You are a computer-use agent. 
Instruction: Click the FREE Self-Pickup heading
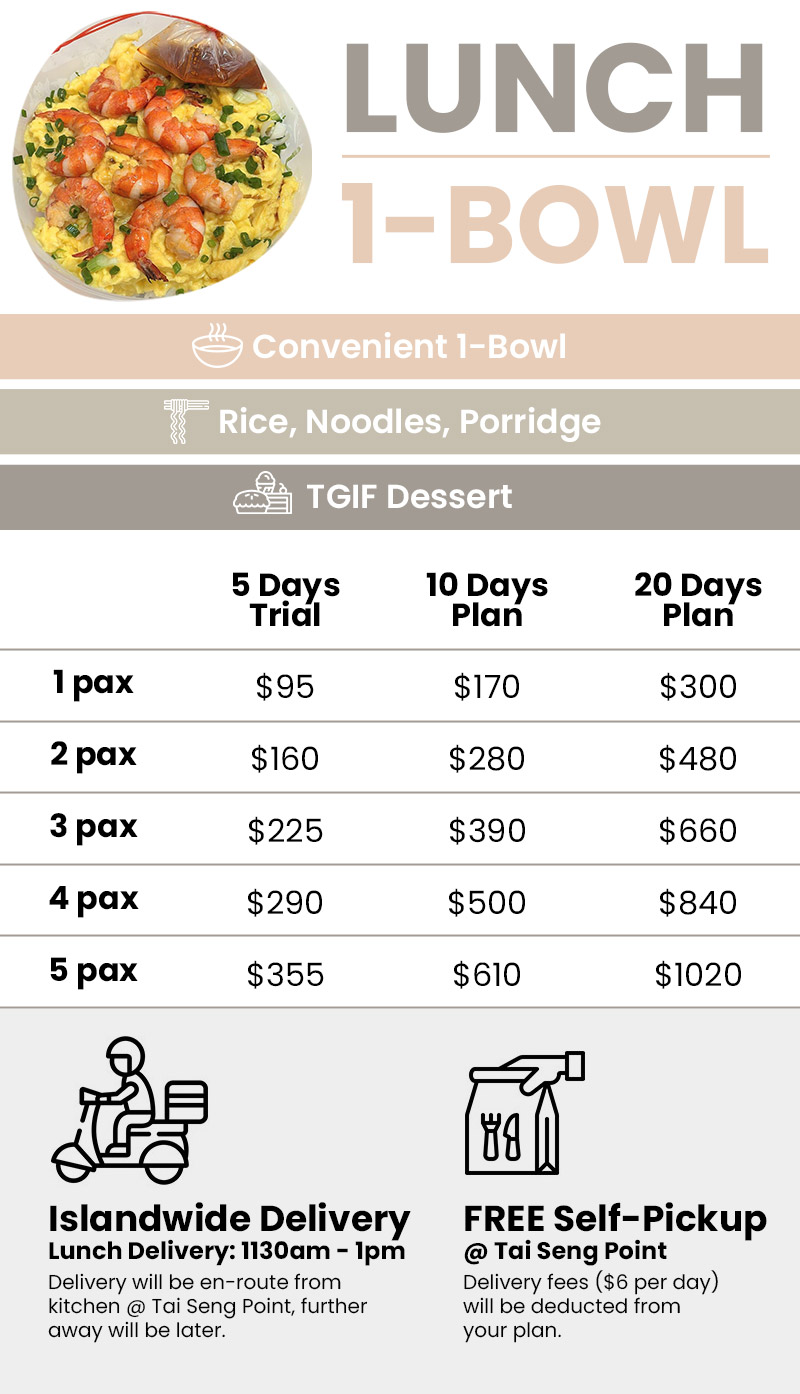click(615, 1219)
